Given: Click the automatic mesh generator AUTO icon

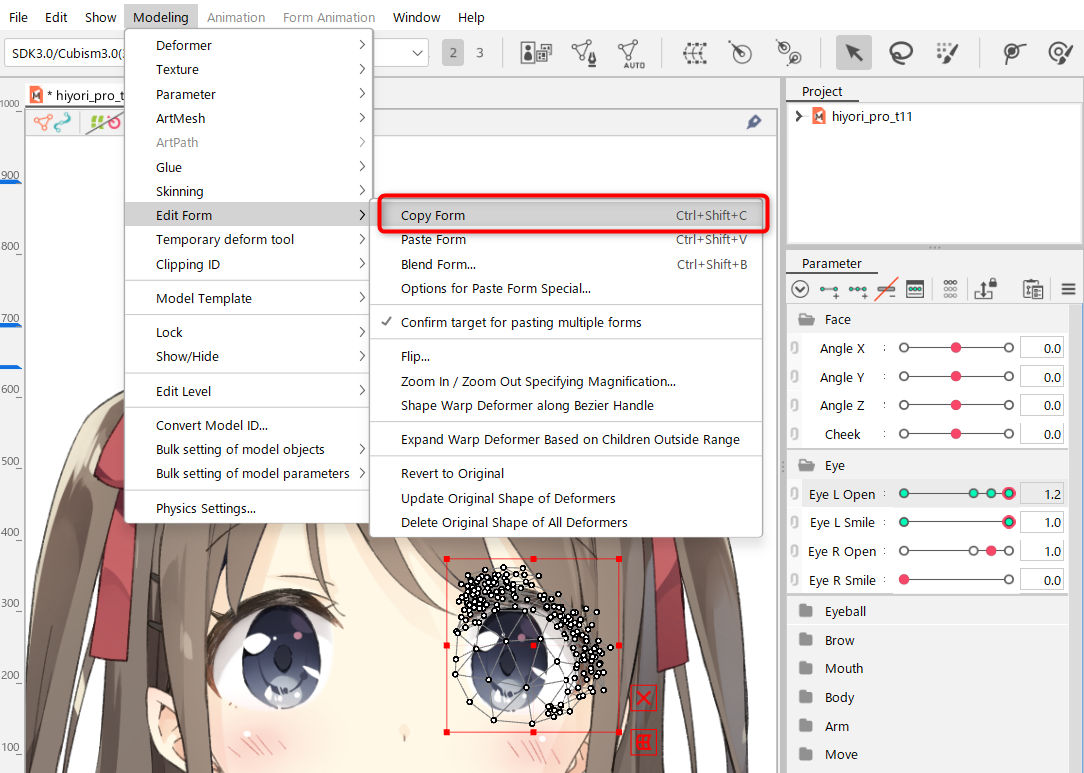Looking at the screenshot, I should (x=630, y=53).
